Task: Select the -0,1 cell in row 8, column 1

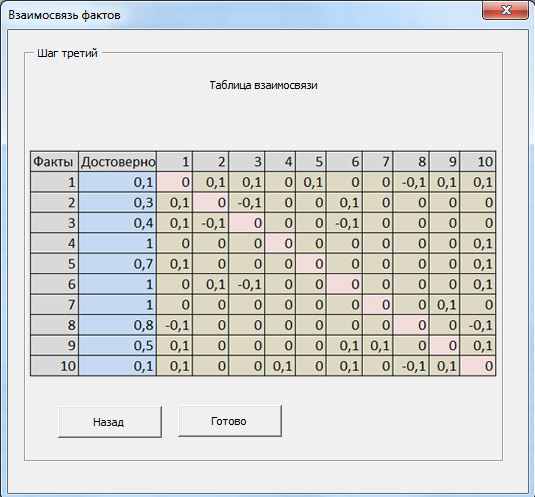Action: (x=174, y=325)
